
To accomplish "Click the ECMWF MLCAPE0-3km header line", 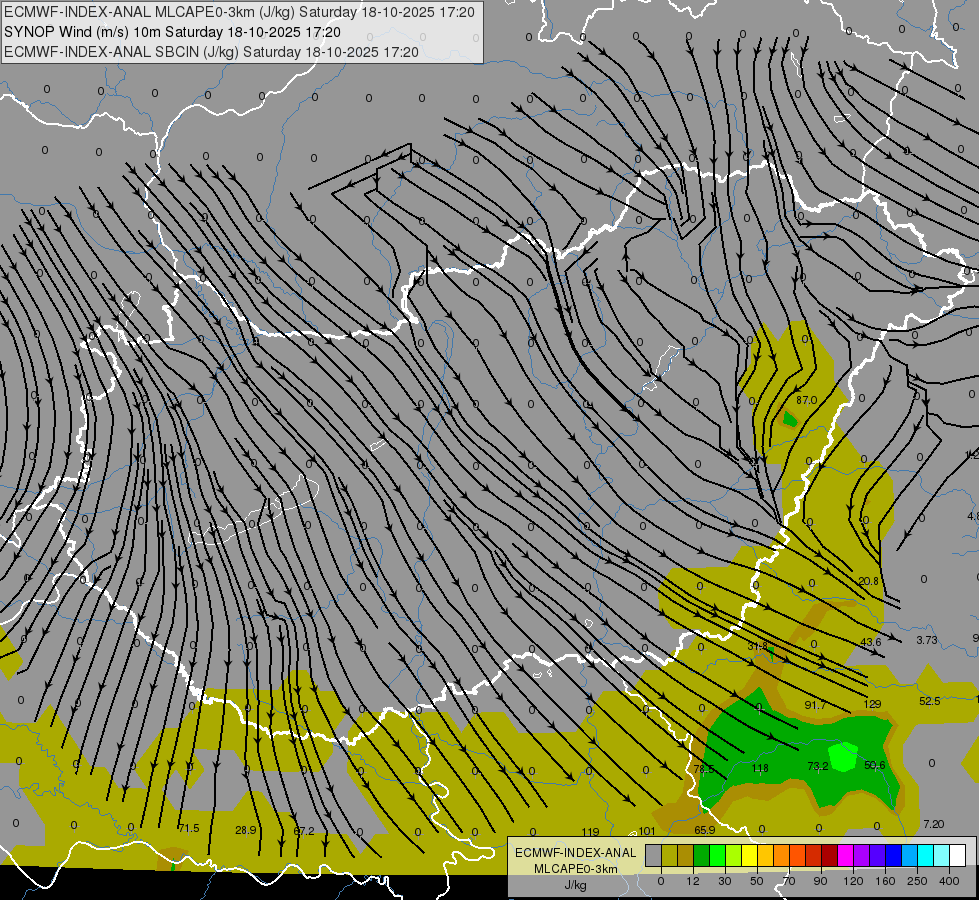I will [239, 12].
